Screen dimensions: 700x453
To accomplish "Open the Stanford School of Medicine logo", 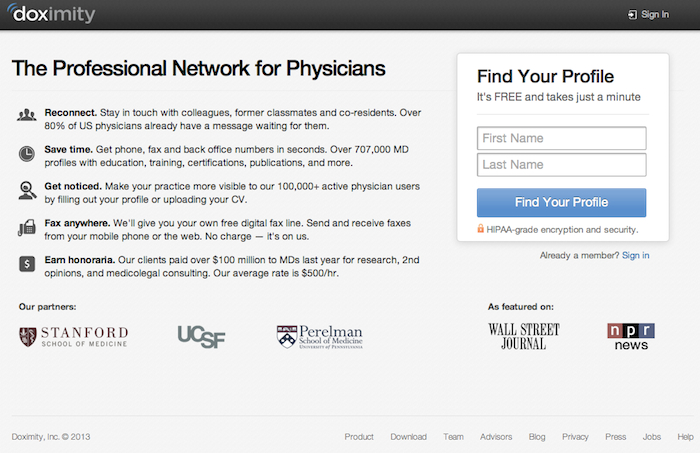I will click(74, 337).
